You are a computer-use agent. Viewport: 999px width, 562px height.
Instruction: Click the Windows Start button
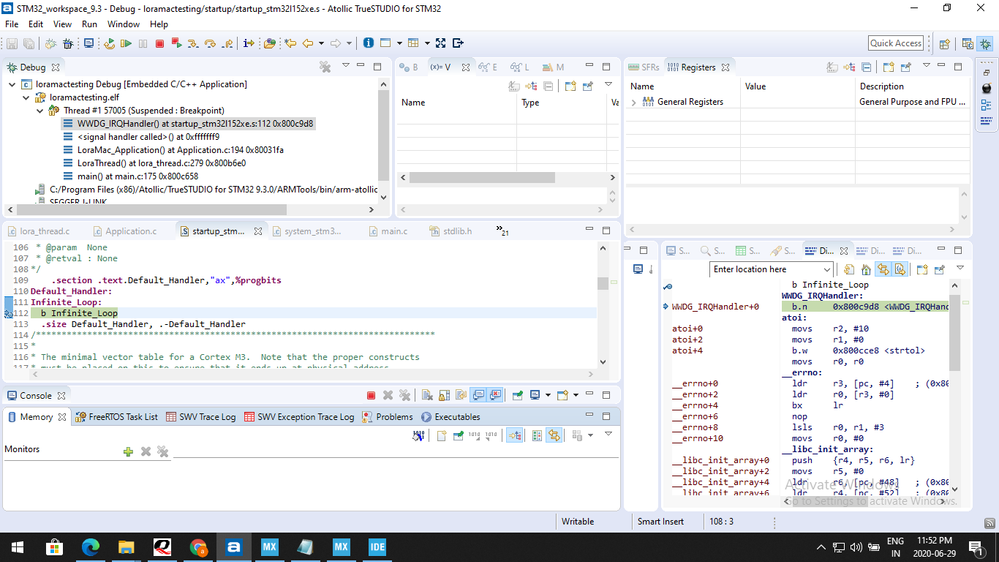[17, 547]
